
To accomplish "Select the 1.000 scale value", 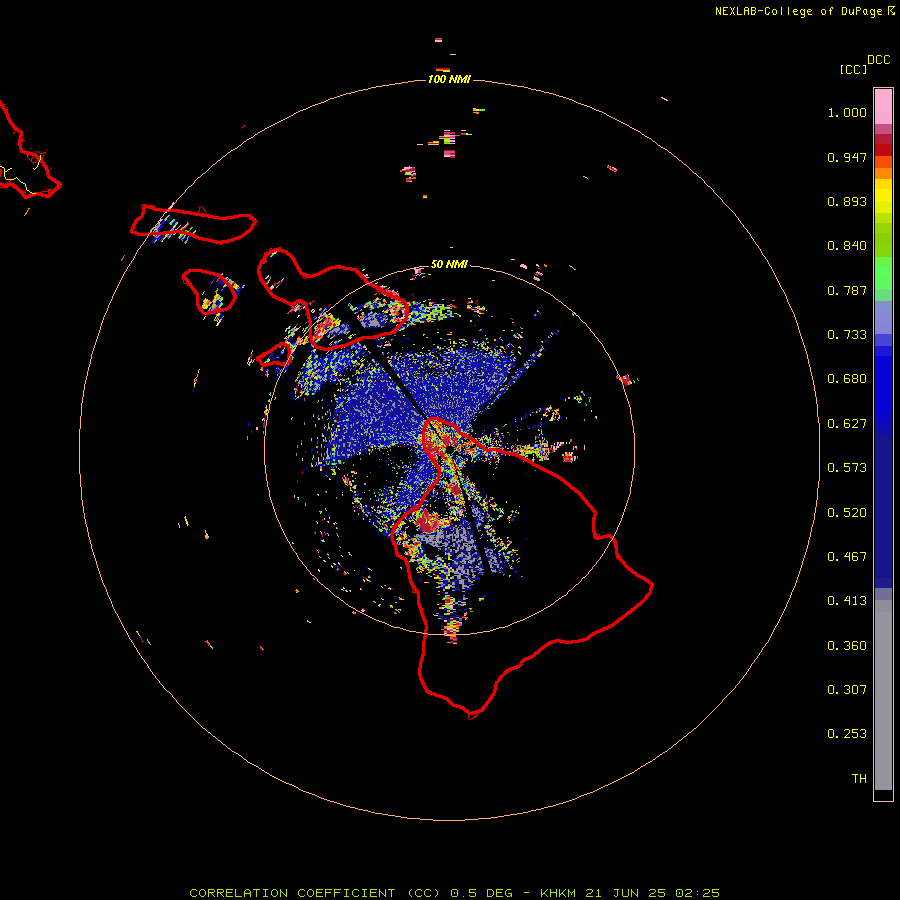I will [847, 112].
